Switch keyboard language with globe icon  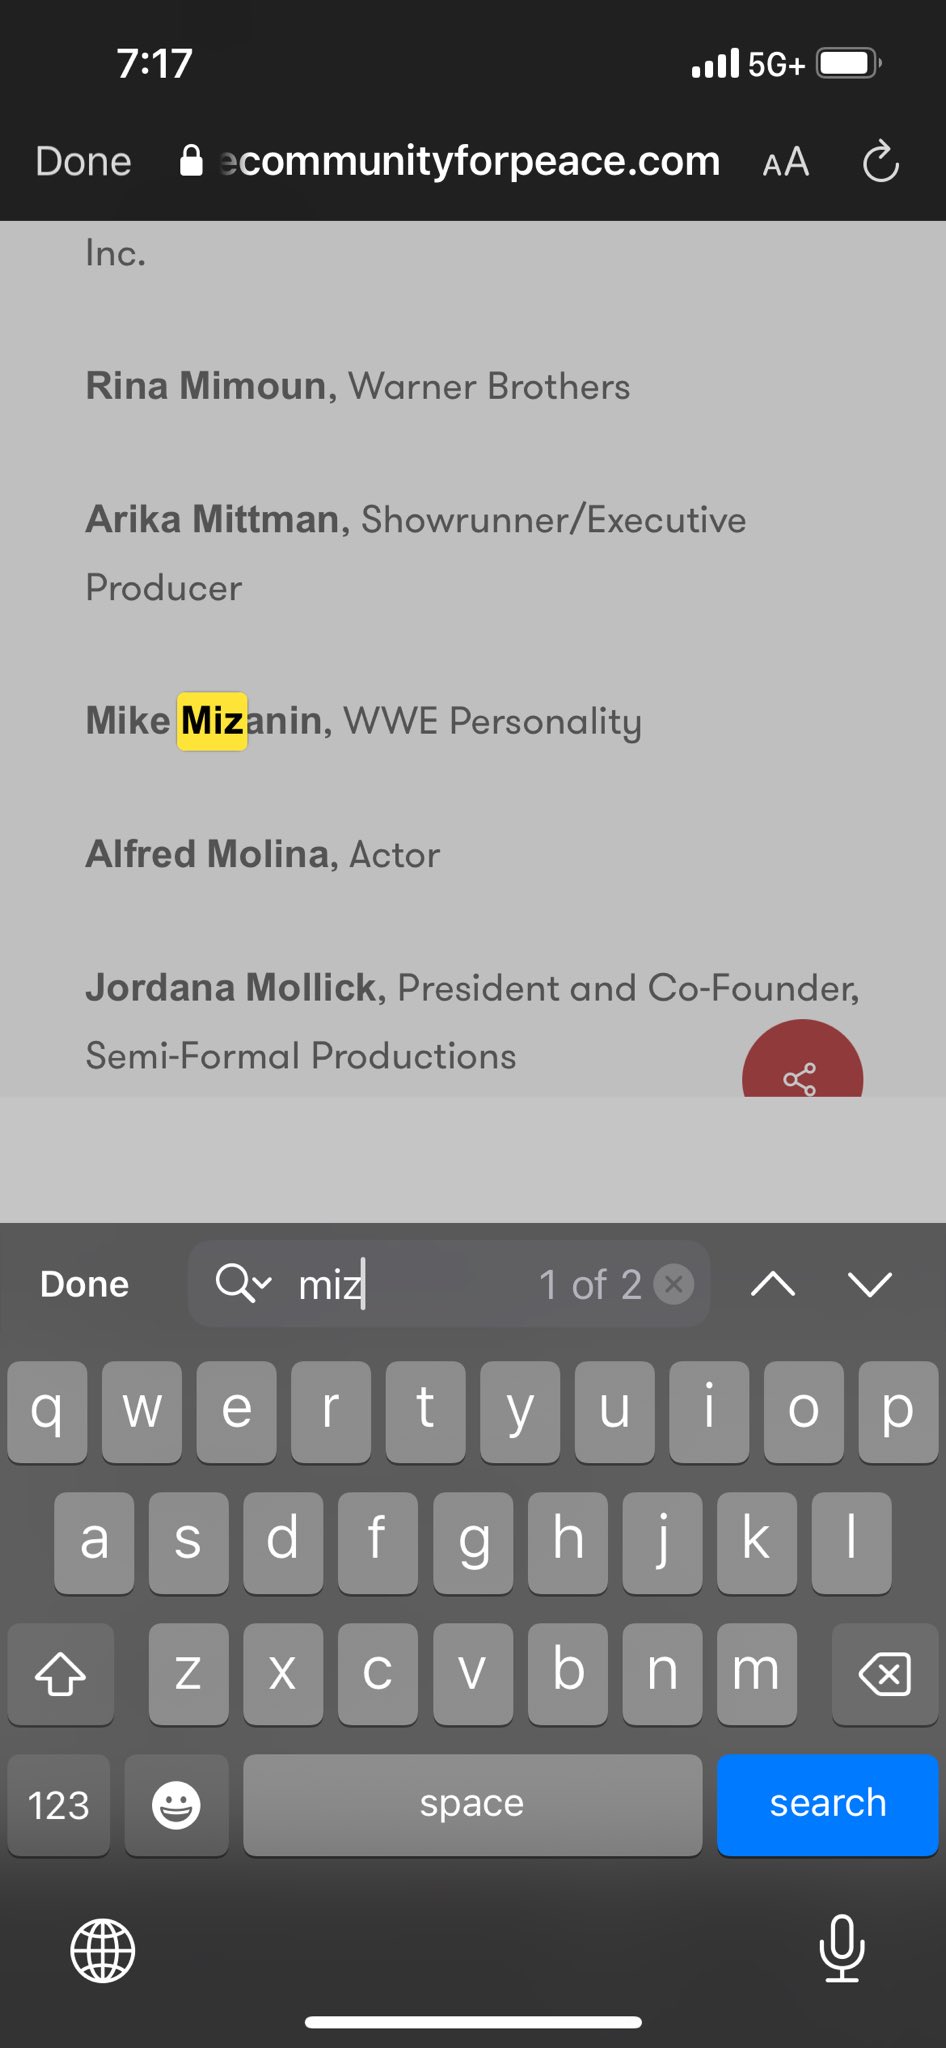(x=103, y=1950)
